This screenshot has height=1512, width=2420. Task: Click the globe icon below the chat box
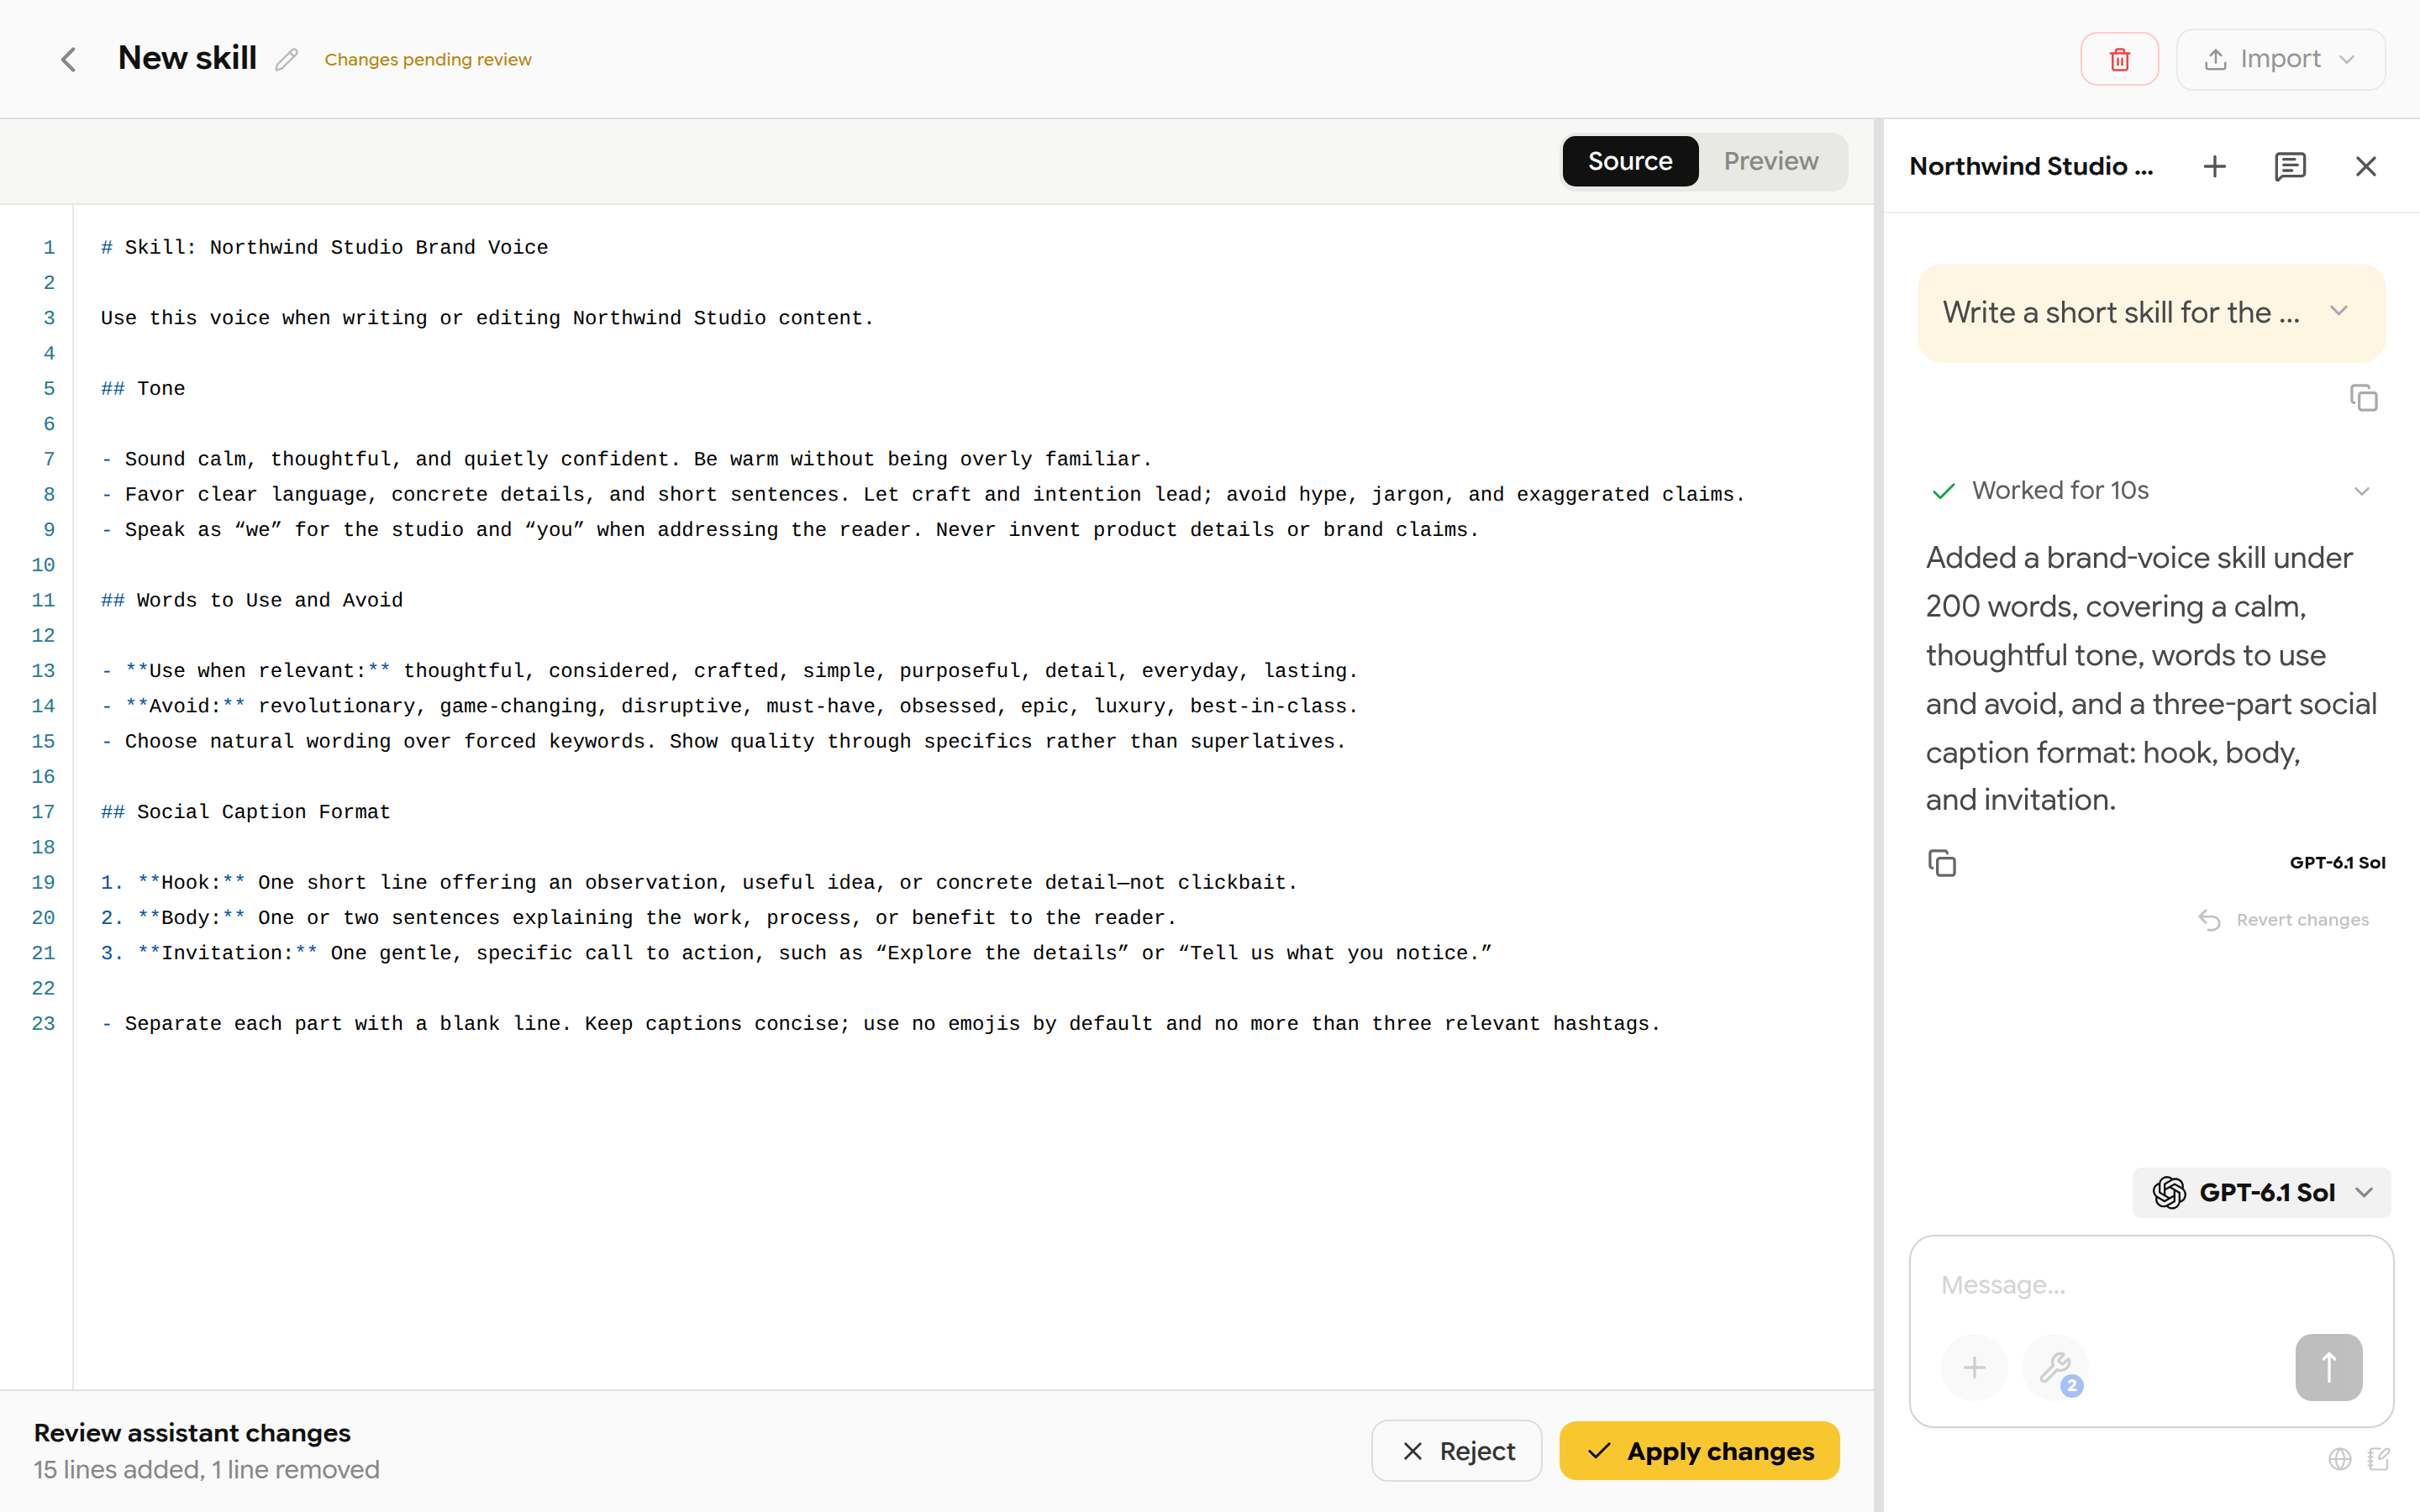coord(2339,1459)
